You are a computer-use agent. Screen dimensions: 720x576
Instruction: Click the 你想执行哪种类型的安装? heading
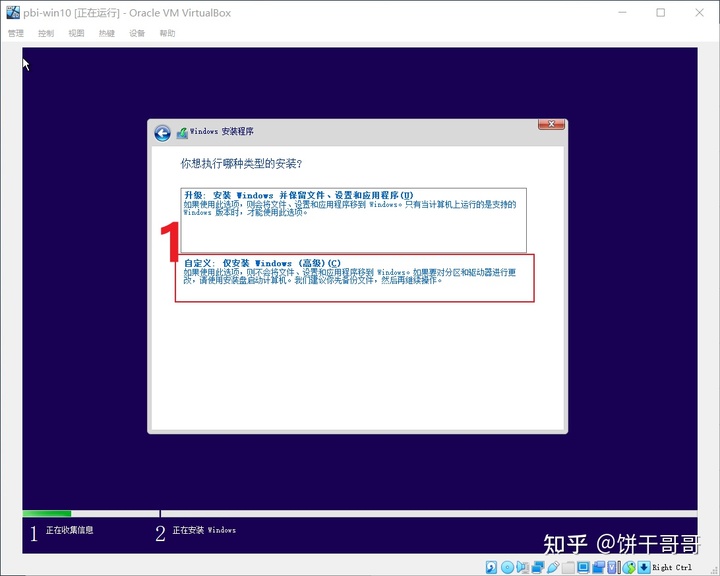pos(241,164)
